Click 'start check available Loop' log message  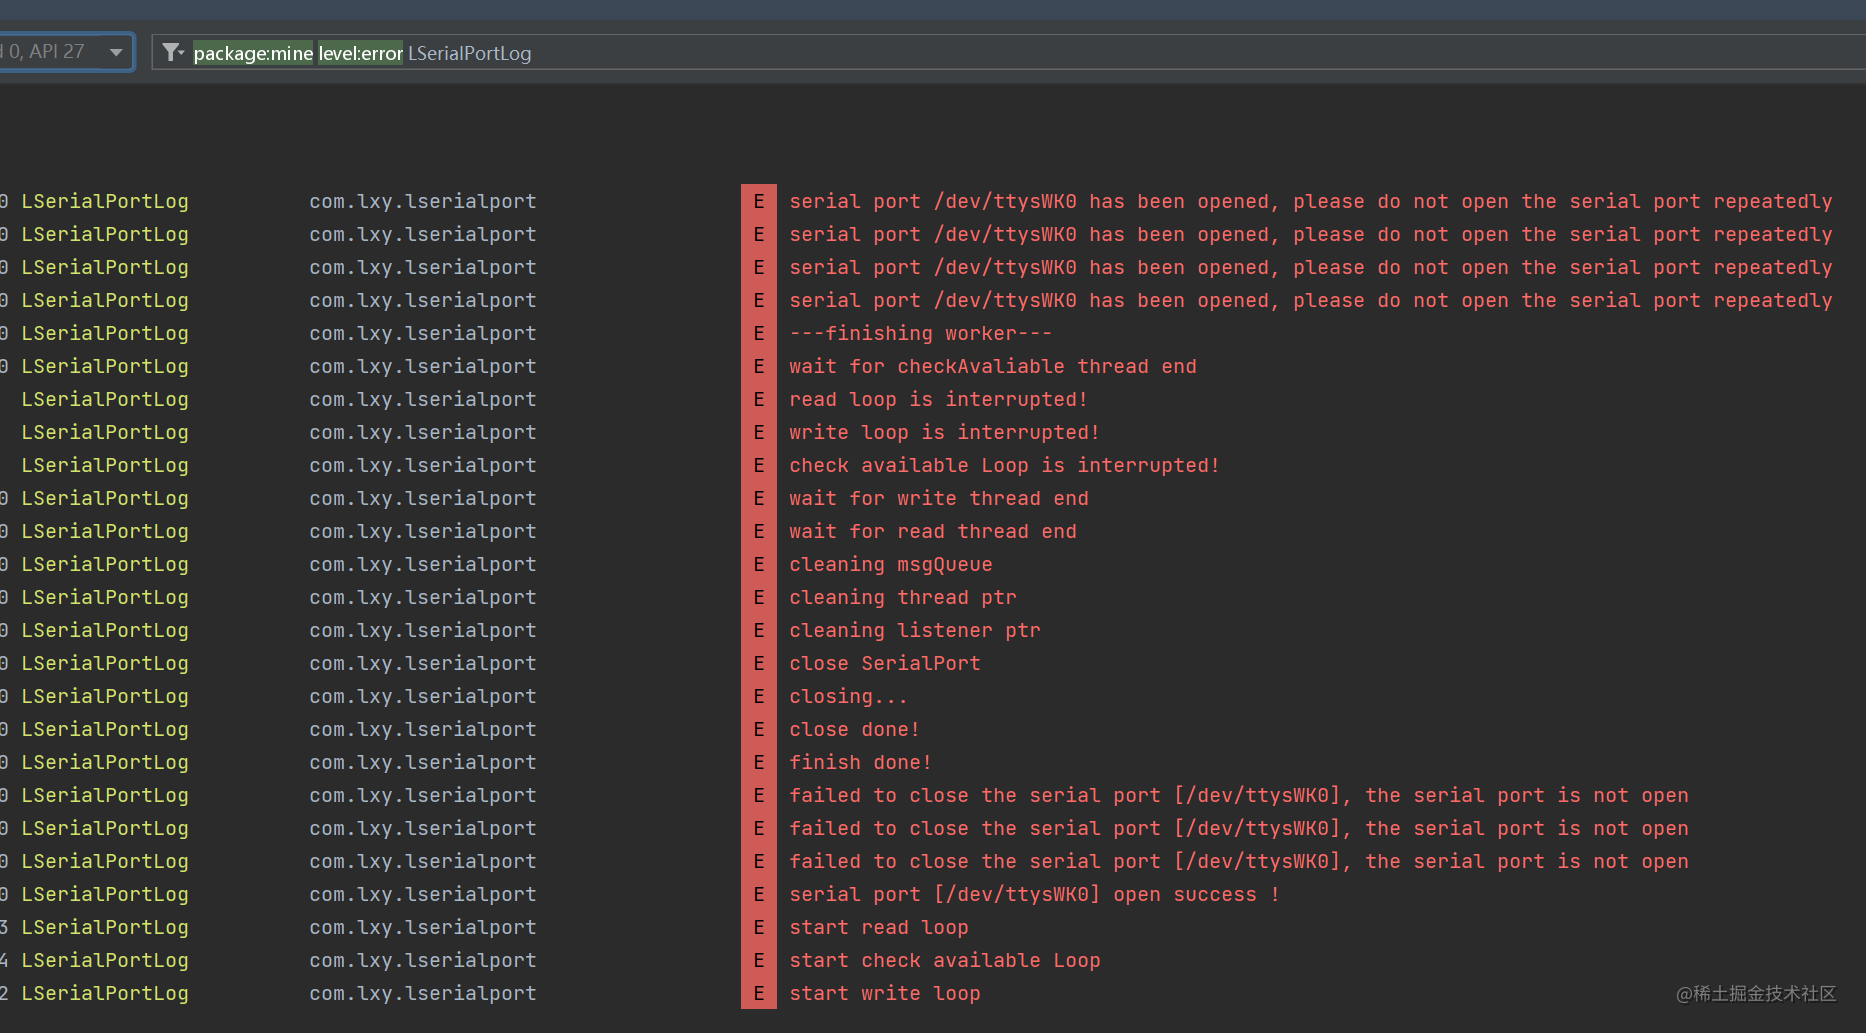pyautogui.click(x=945, y=960)
